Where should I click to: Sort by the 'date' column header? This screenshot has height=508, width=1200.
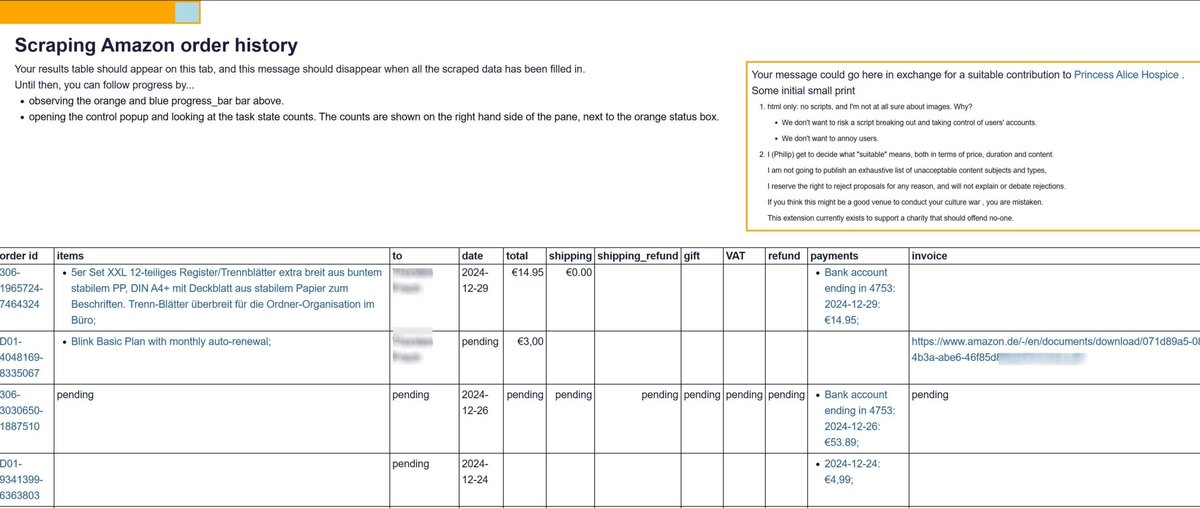click(x=472, y=256)
